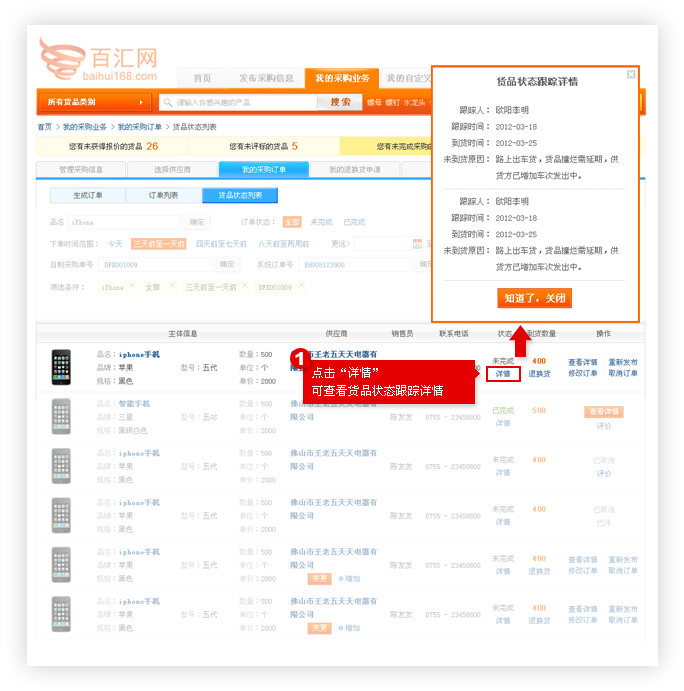Image resolution: width=684 pixels, height=691 pixels.
Task: Select 三天前至一天前 time range
Action: click(x=159, y=243)
